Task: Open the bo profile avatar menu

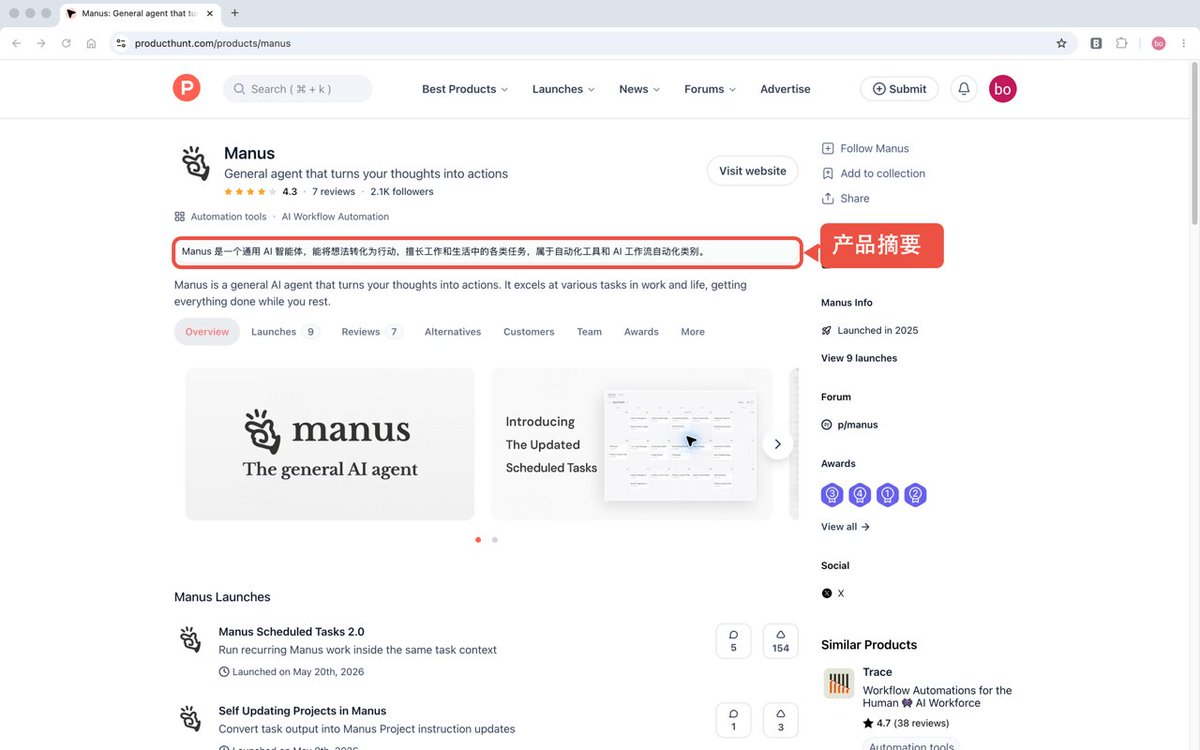Action: tap(1003, 89)
